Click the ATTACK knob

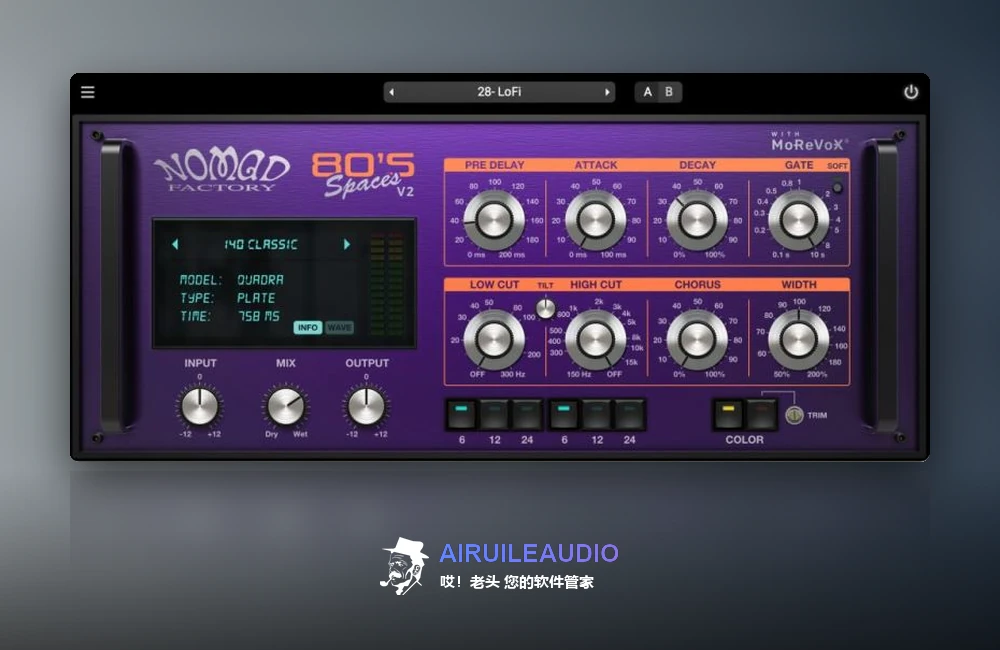click(x=596, y=221)
